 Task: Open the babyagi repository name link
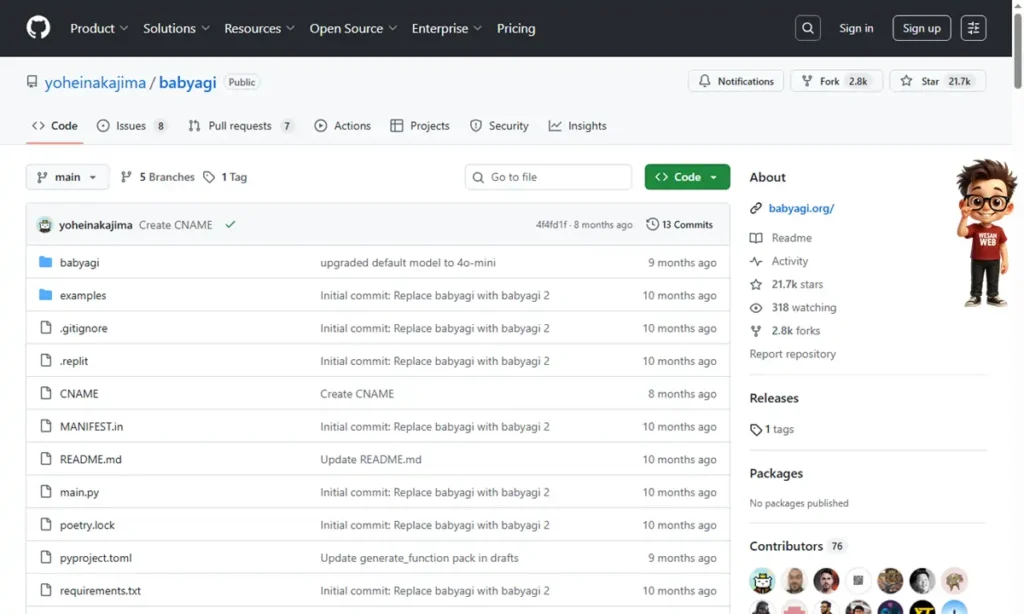(187, 82)
